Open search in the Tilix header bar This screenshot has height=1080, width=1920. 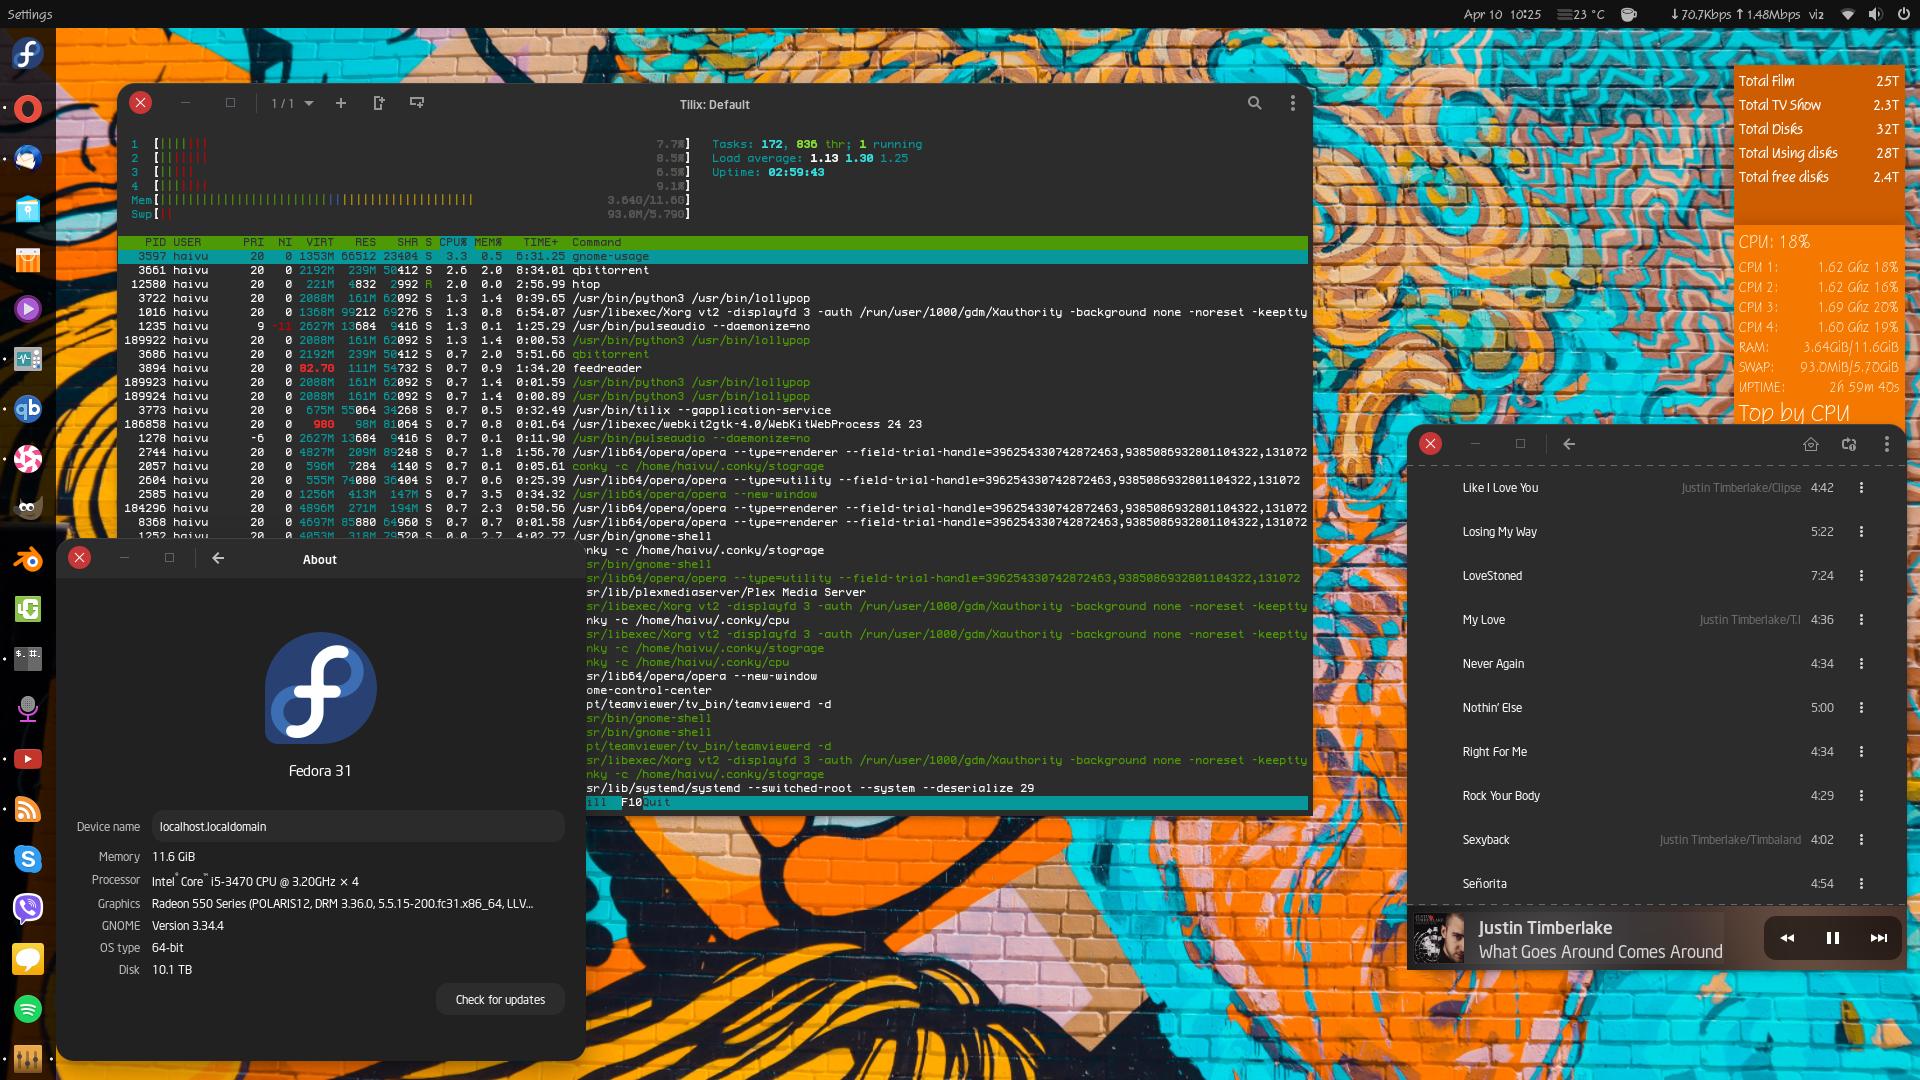[1254, 103]
